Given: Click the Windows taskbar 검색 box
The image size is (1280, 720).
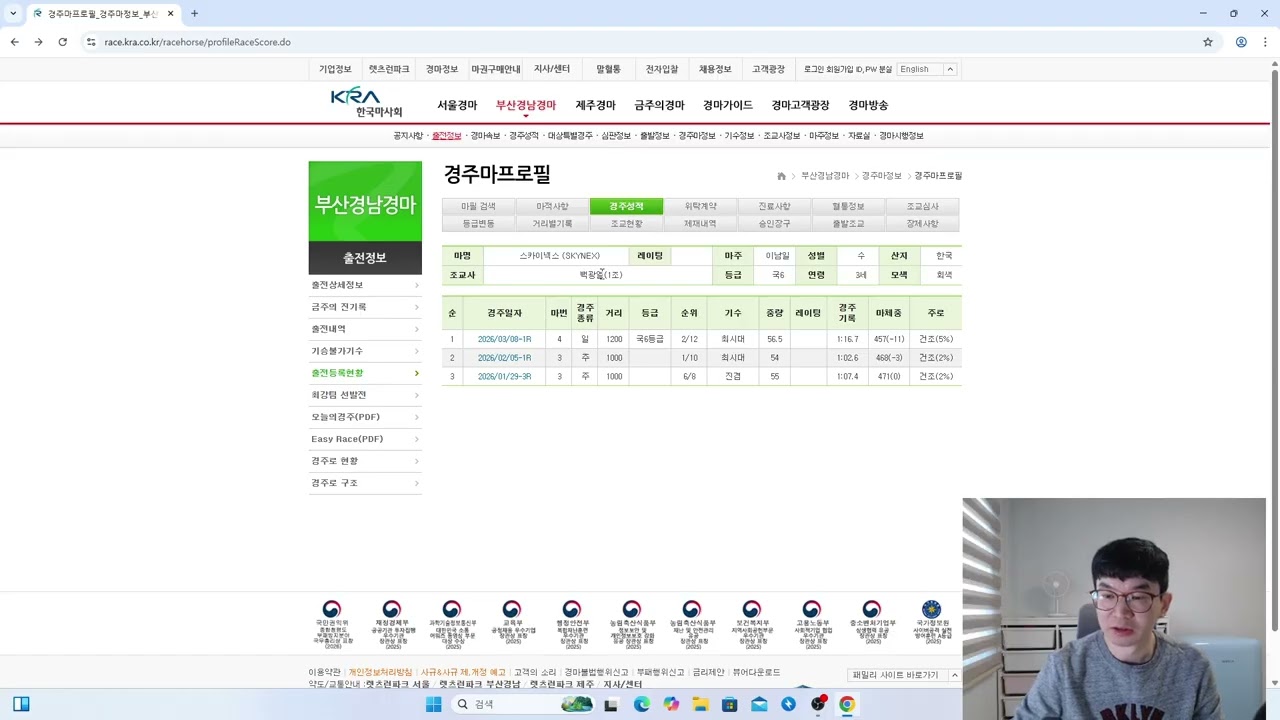Looking at the screenshot, I should pos(519,704).
